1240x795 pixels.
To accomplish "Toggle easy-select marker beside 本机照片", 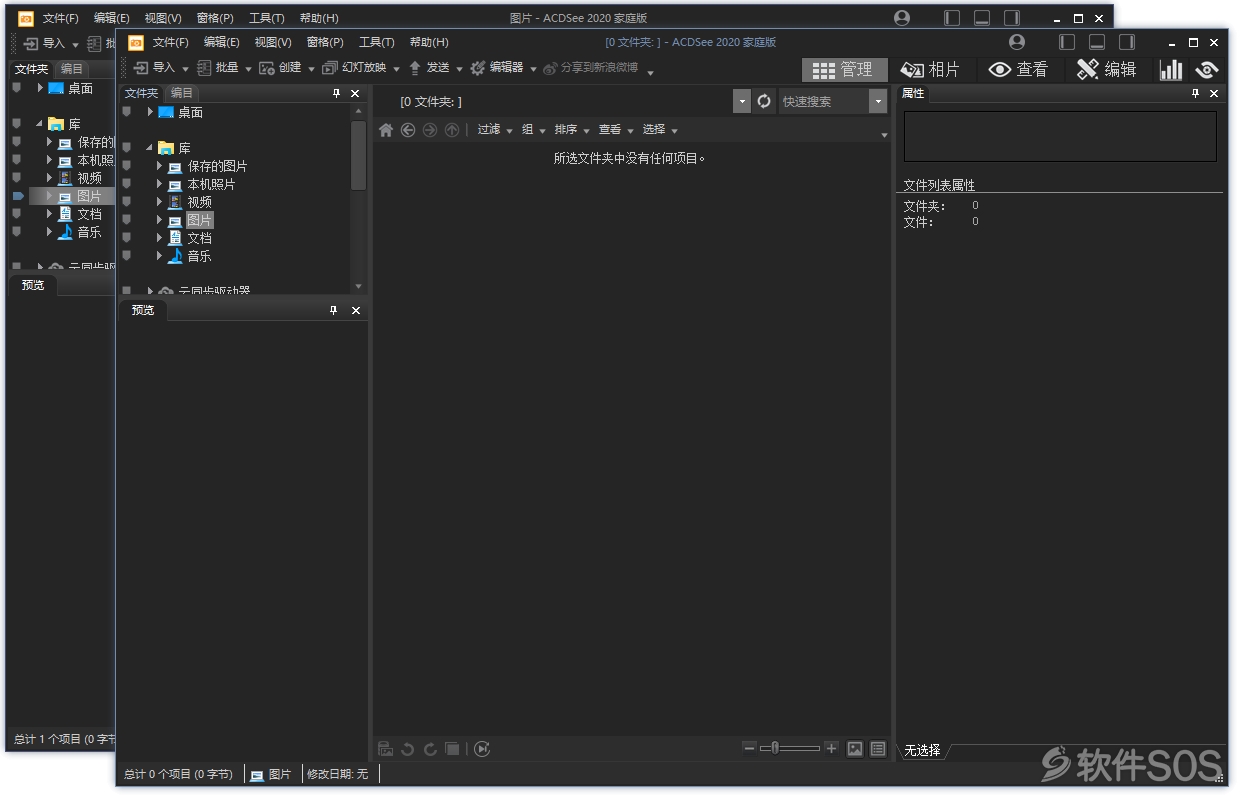I will coord(126,184).
